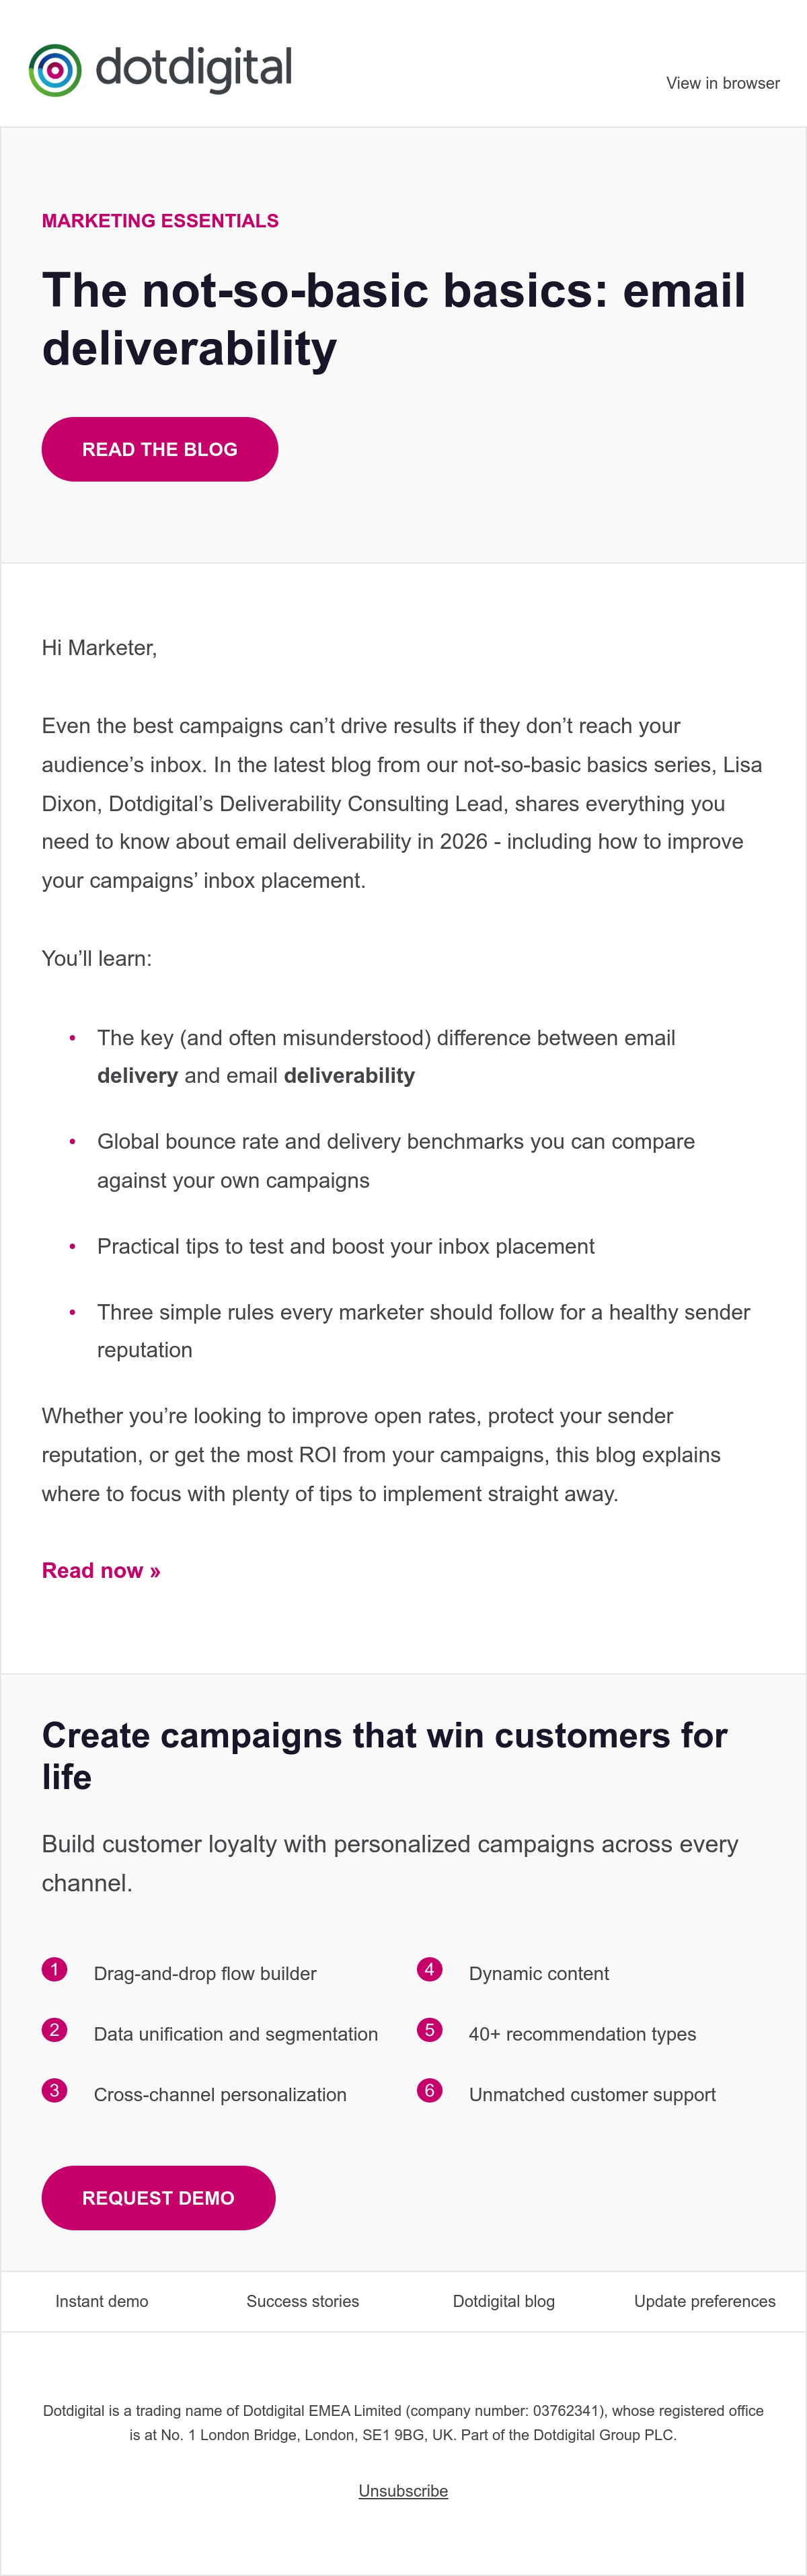Click the number 3 circle icon
Screen dimensions: 807x2576
click(x=54, y=2089)
